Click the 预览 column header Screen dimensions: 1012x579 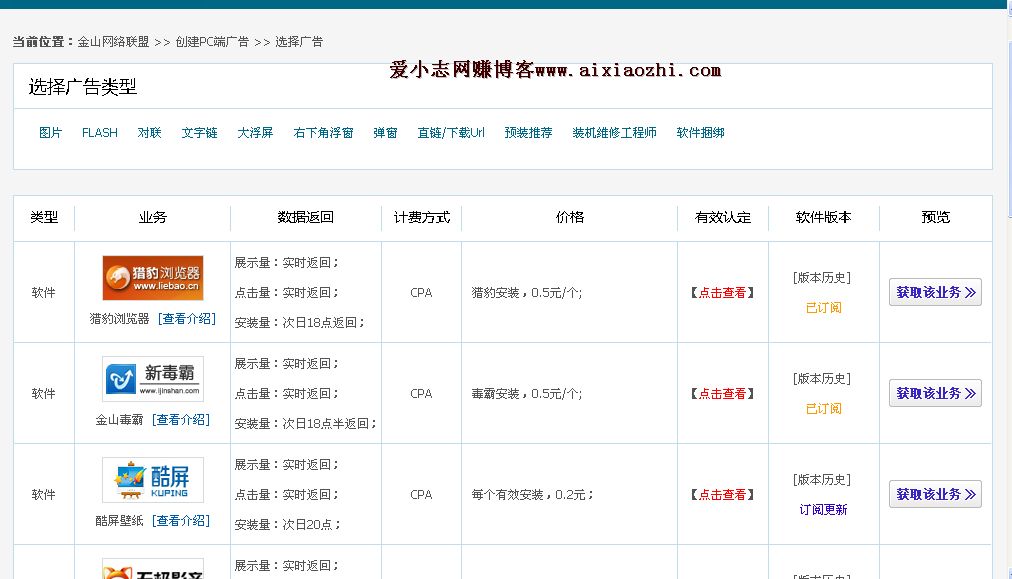click(935, 218)
